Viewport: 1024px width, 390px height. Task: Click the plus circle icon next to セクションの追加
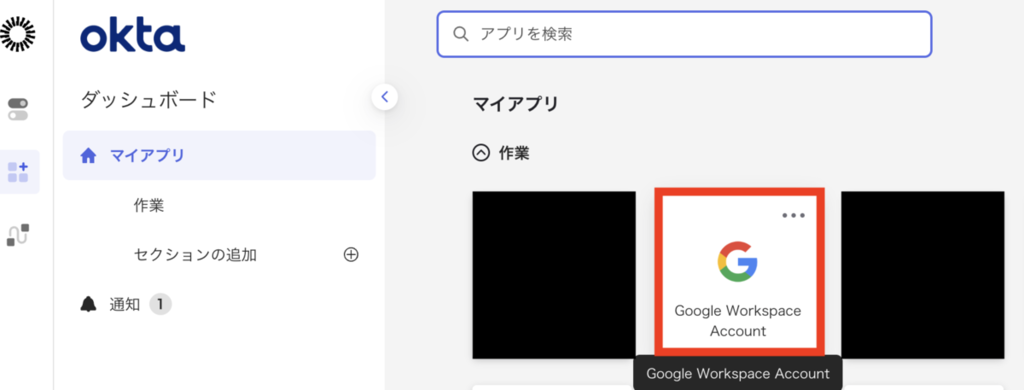[x=351, y=255]
